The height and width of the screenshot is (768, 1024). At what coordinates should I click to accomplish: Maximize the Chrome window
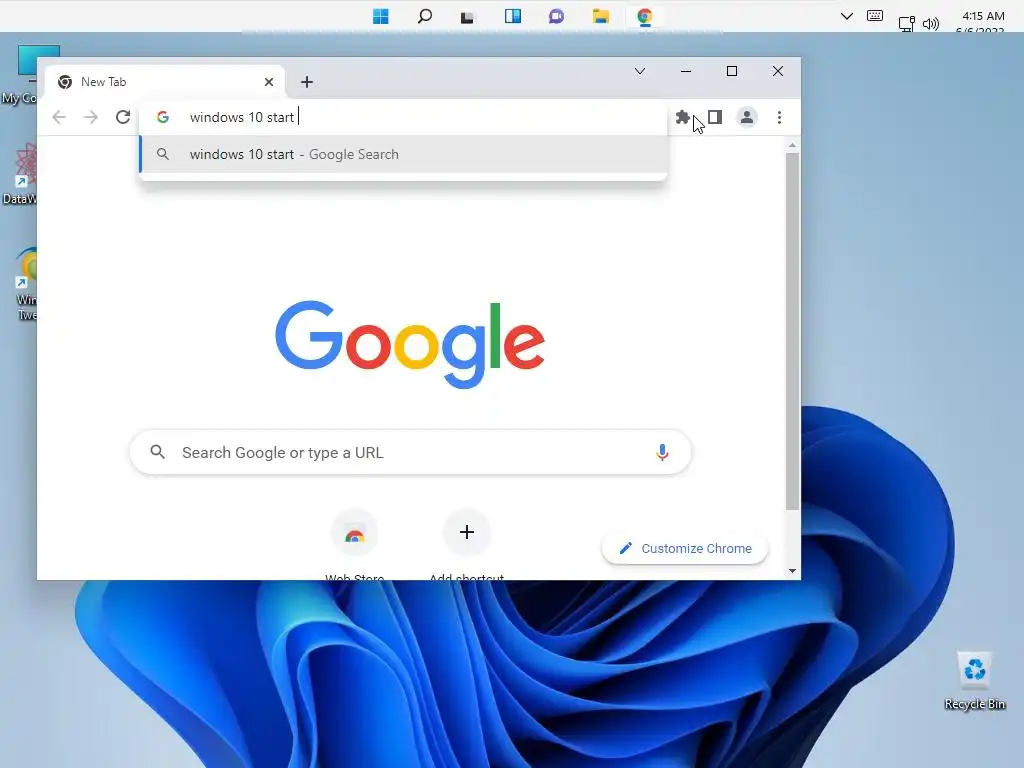tap(732, 71)
